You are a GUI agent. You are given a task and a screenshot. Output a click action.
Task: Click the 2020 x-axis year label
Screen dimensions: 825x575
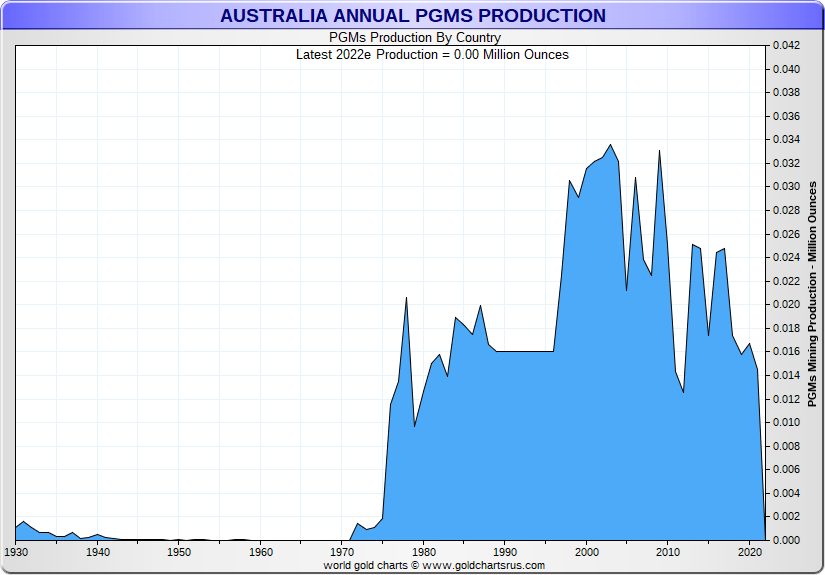749,552
